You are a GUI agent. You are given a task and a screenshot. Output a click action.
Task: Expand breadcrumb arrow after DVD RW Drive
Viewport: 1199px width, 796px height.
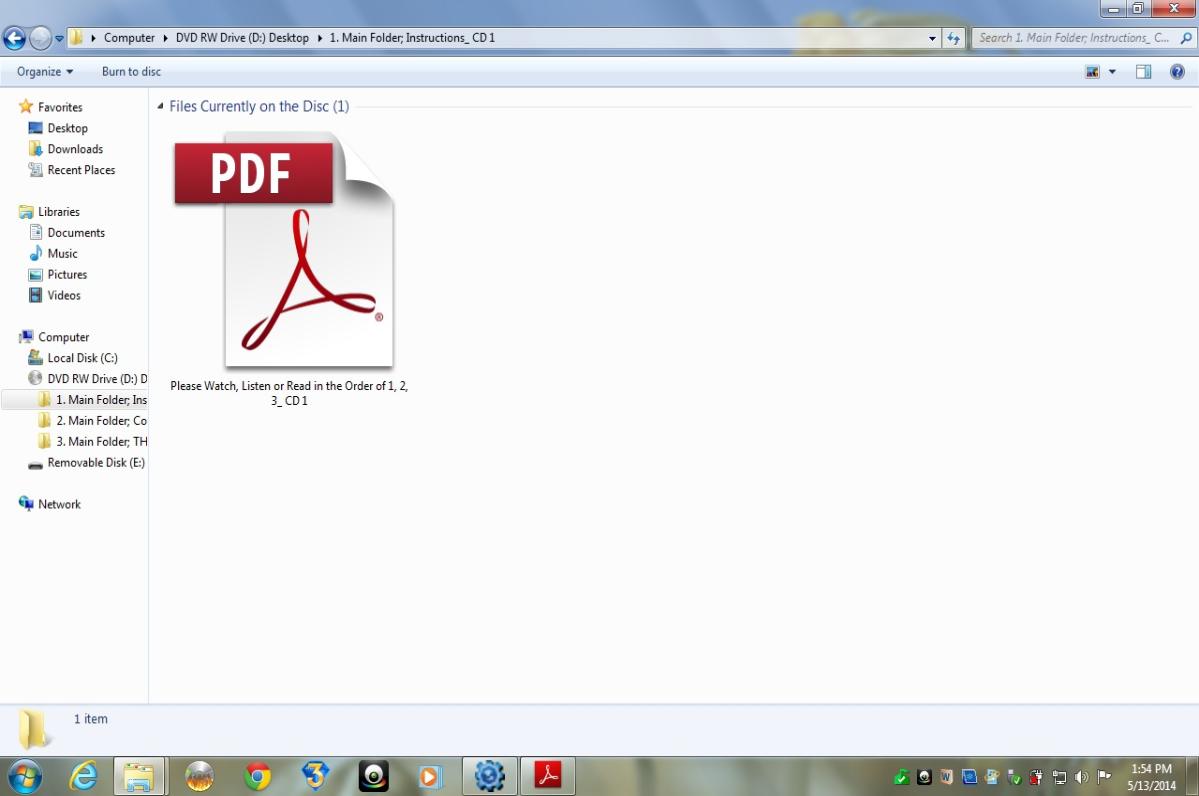(x=320, y=38)
